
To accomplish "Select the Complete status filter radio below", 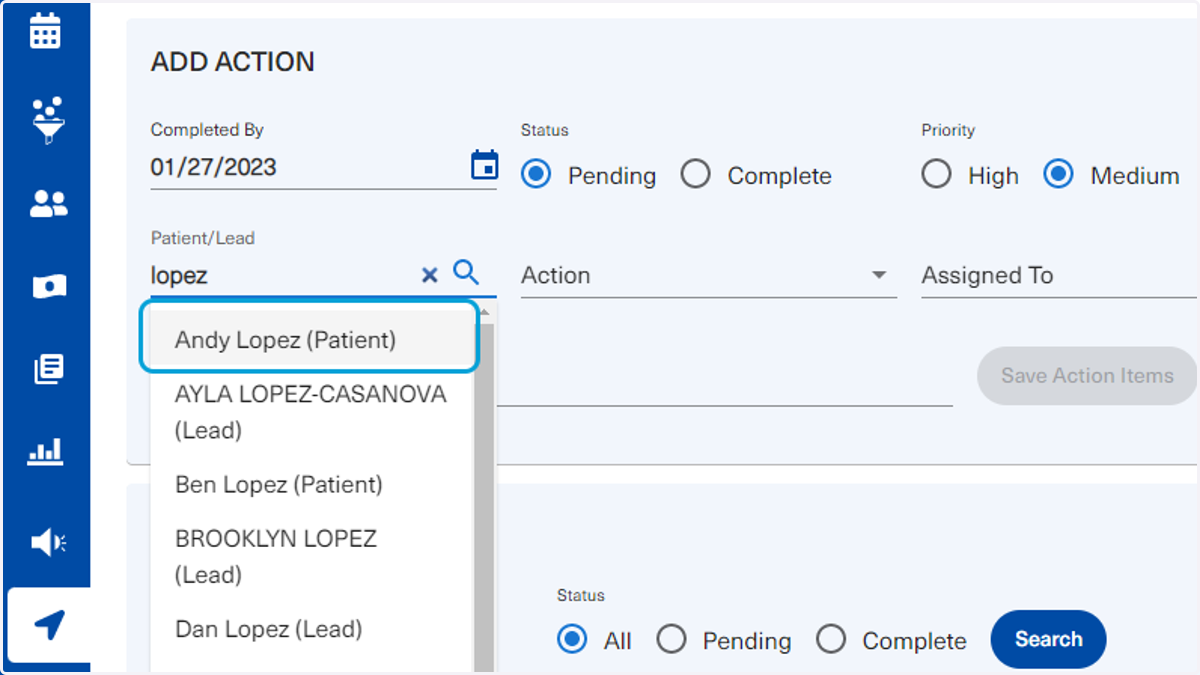I will pyautogui.click(x=831, y=639).
